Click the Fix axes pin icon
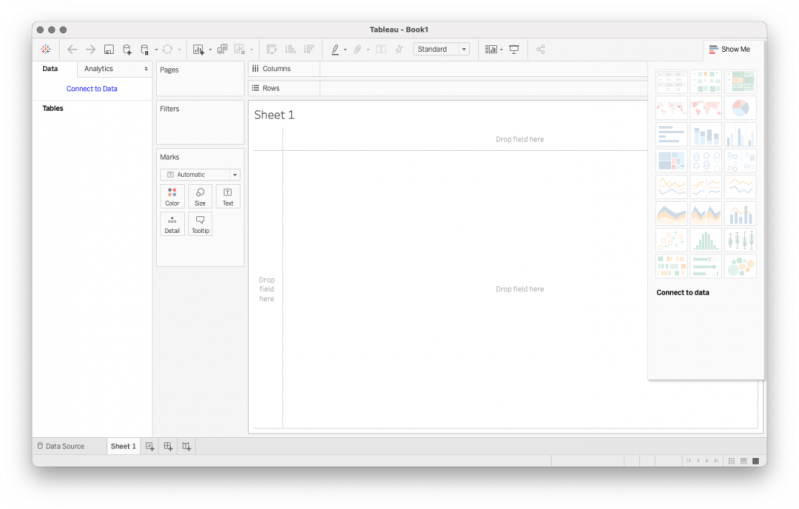The image size is (799, 509). (399, 49)
